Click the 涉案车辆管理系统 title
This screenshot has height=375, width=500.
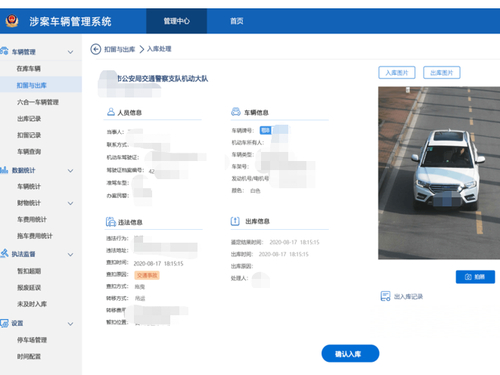tap(70, 21)
